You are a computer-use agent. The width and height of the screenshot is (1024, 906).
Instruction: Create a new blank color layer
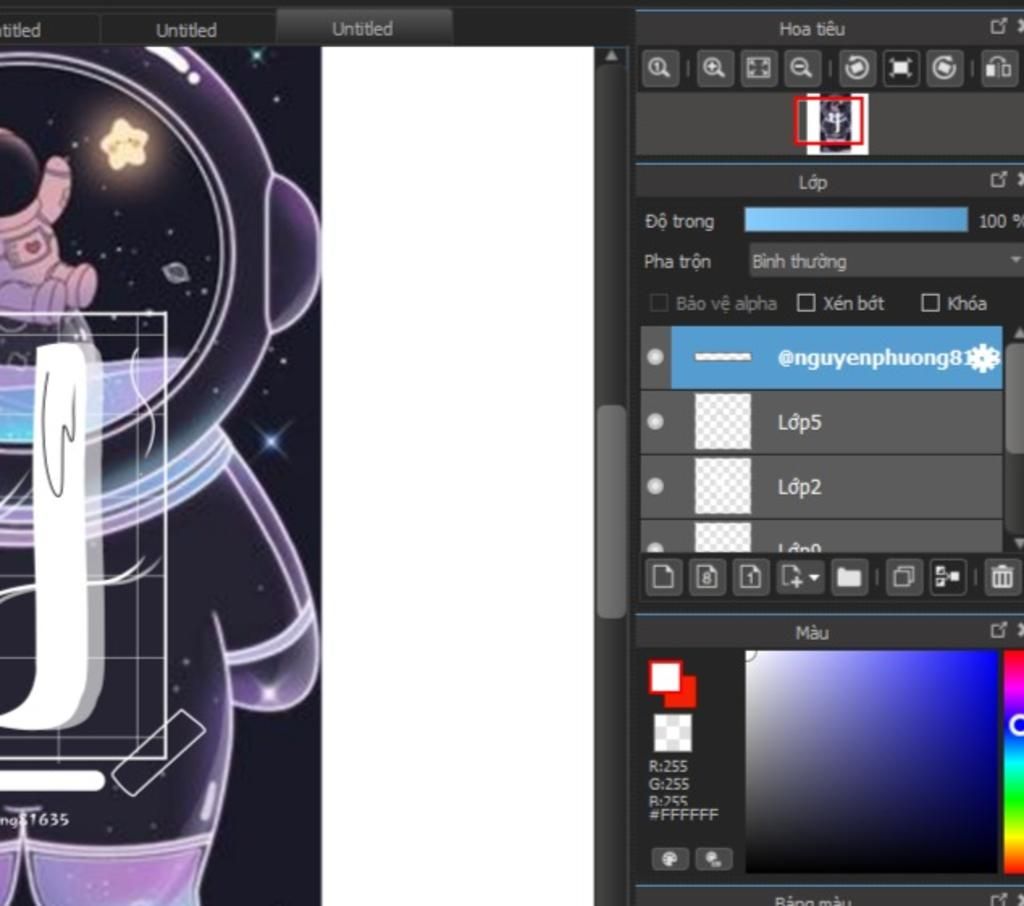pos(663,577)
